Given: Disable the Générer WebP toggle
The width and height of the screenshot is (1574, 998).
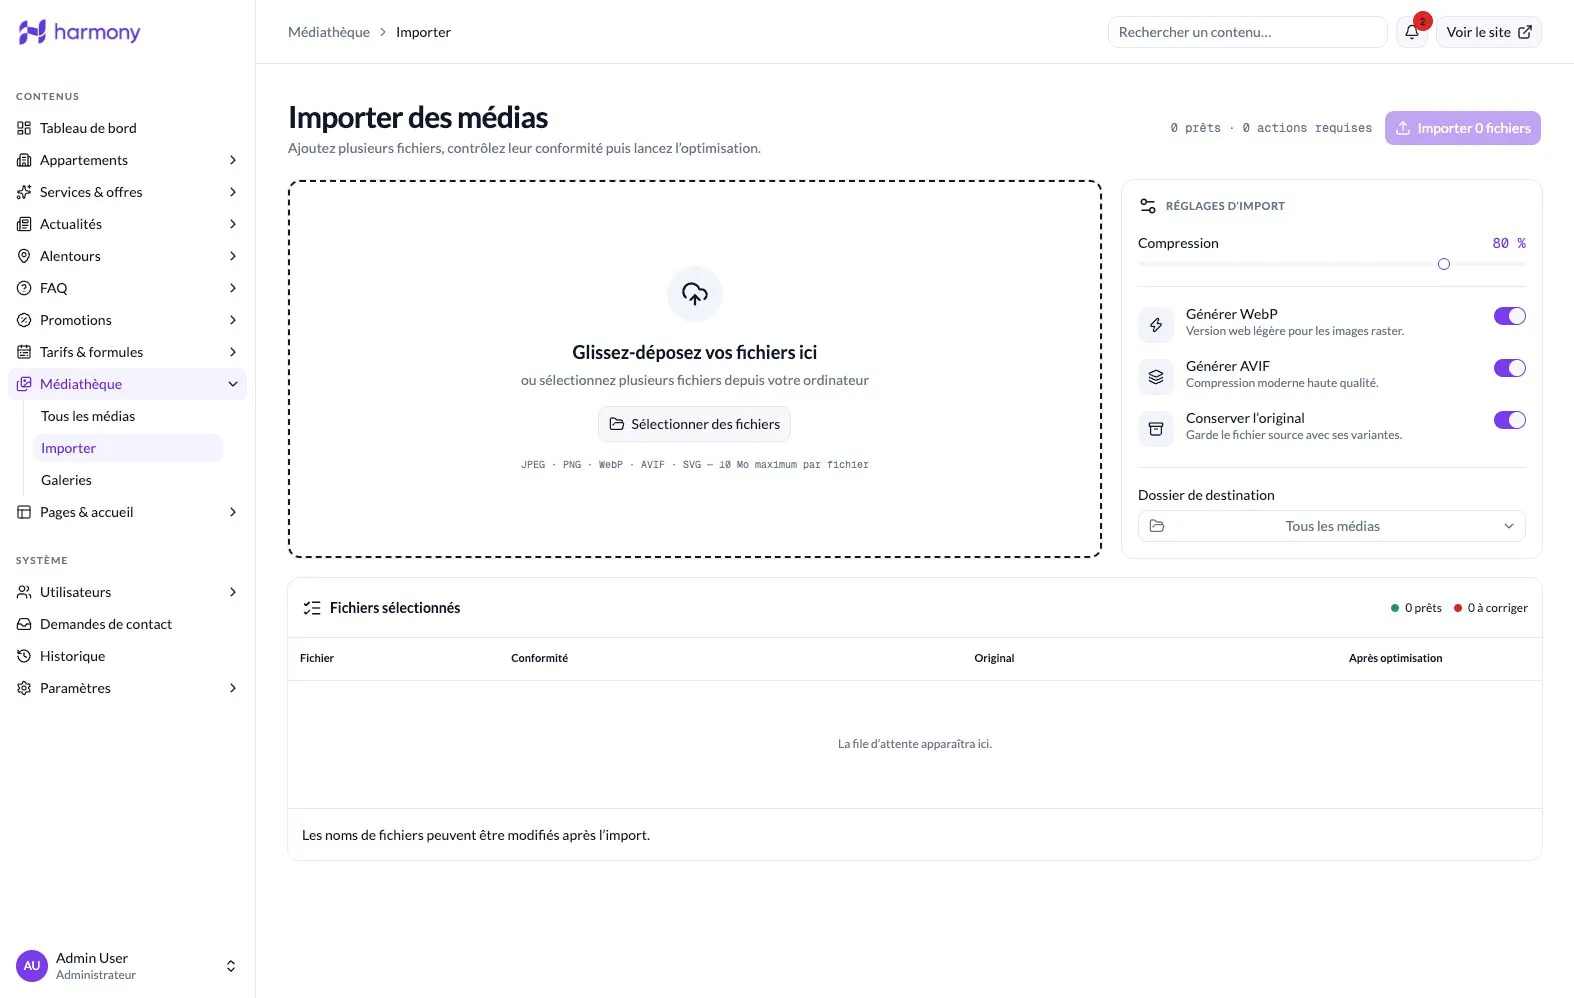Looking at the screenshot, I should click(1510, 316).
